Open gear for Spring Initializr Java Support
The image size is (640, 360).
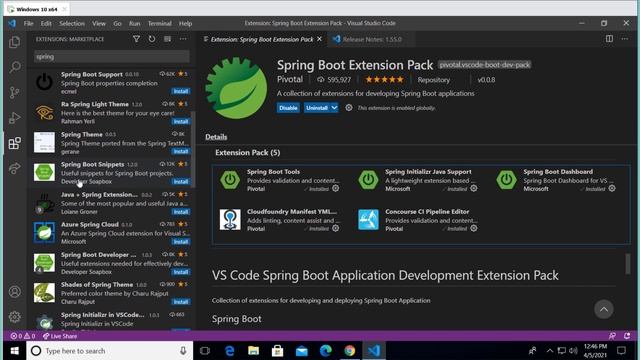tap(473, 189)
